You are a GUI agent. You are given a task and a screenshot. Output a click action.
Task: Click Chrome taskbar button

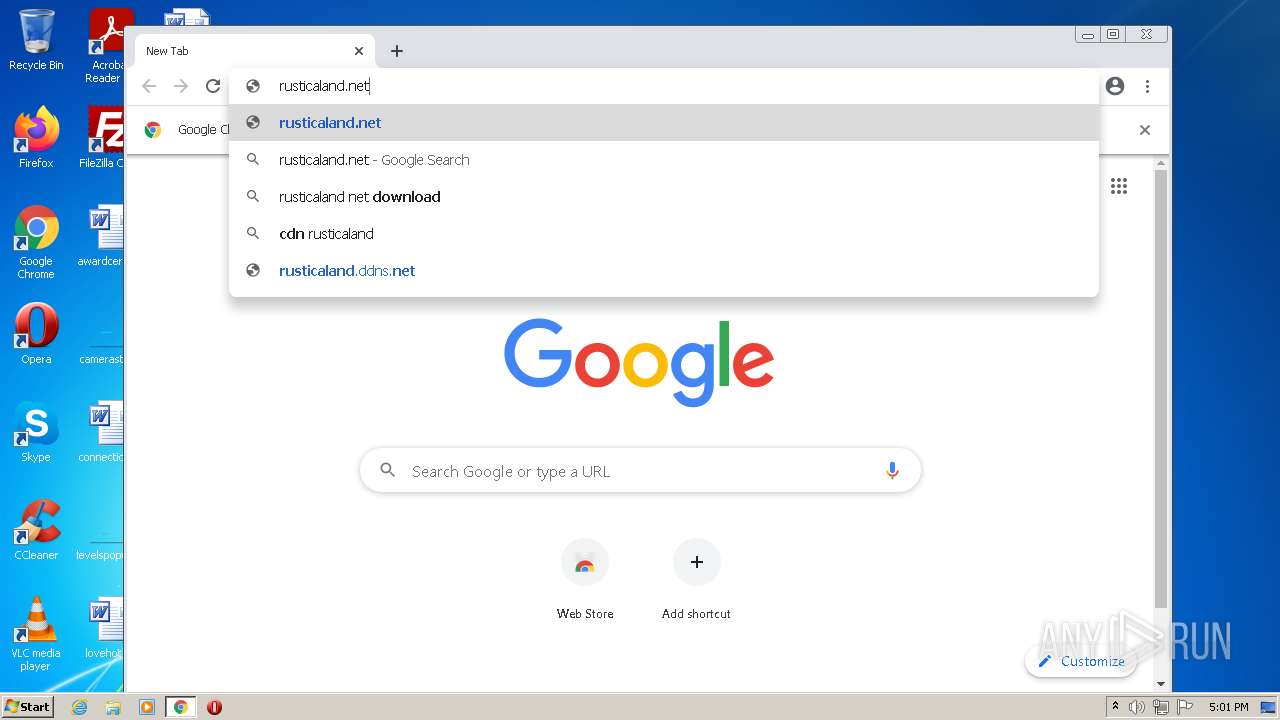click(x=180, y=707)
